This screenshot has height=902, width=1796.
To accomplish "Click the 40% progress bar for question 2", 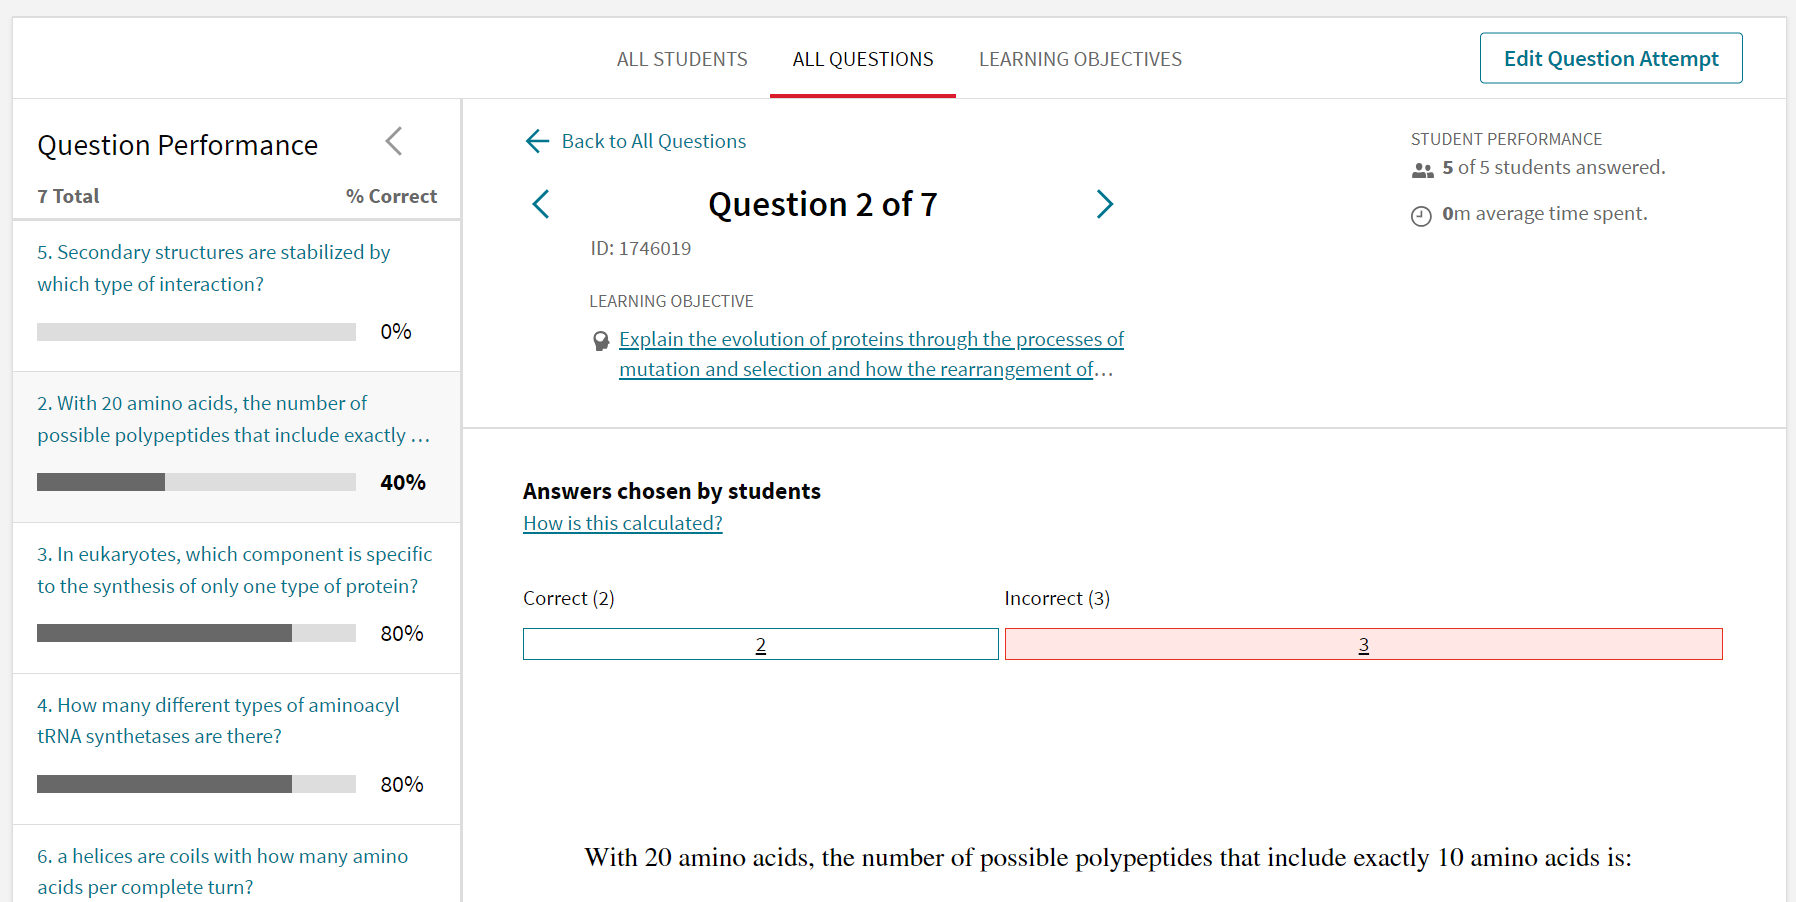I will tap(196, 481).
